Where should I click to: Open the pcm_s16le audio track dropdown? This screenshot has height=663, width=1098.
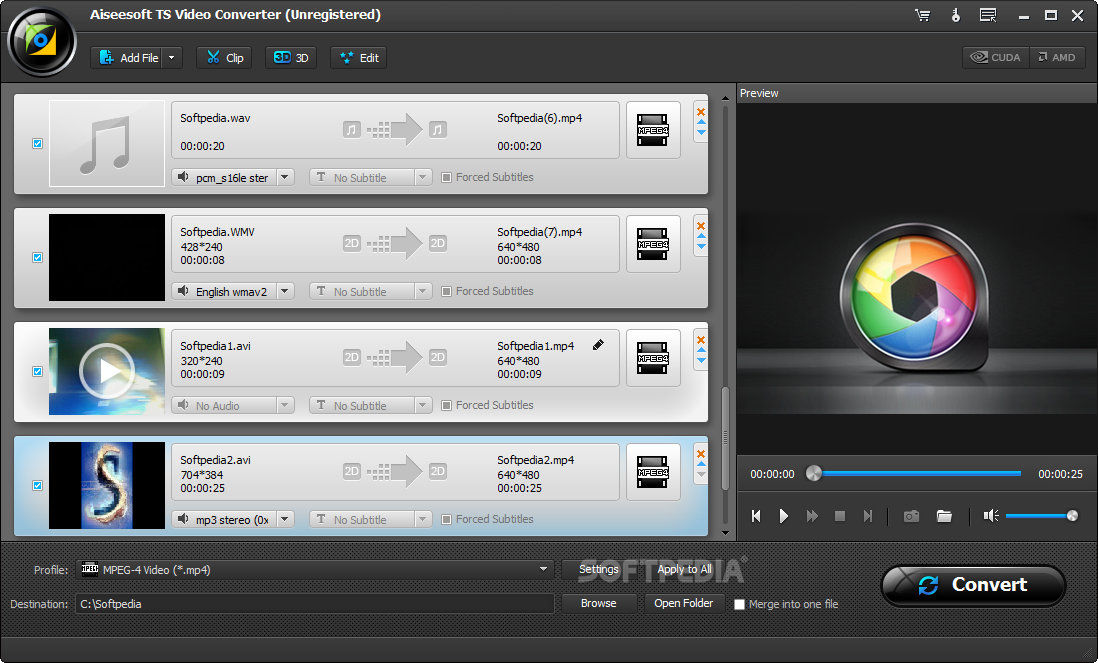click(284, 178)
